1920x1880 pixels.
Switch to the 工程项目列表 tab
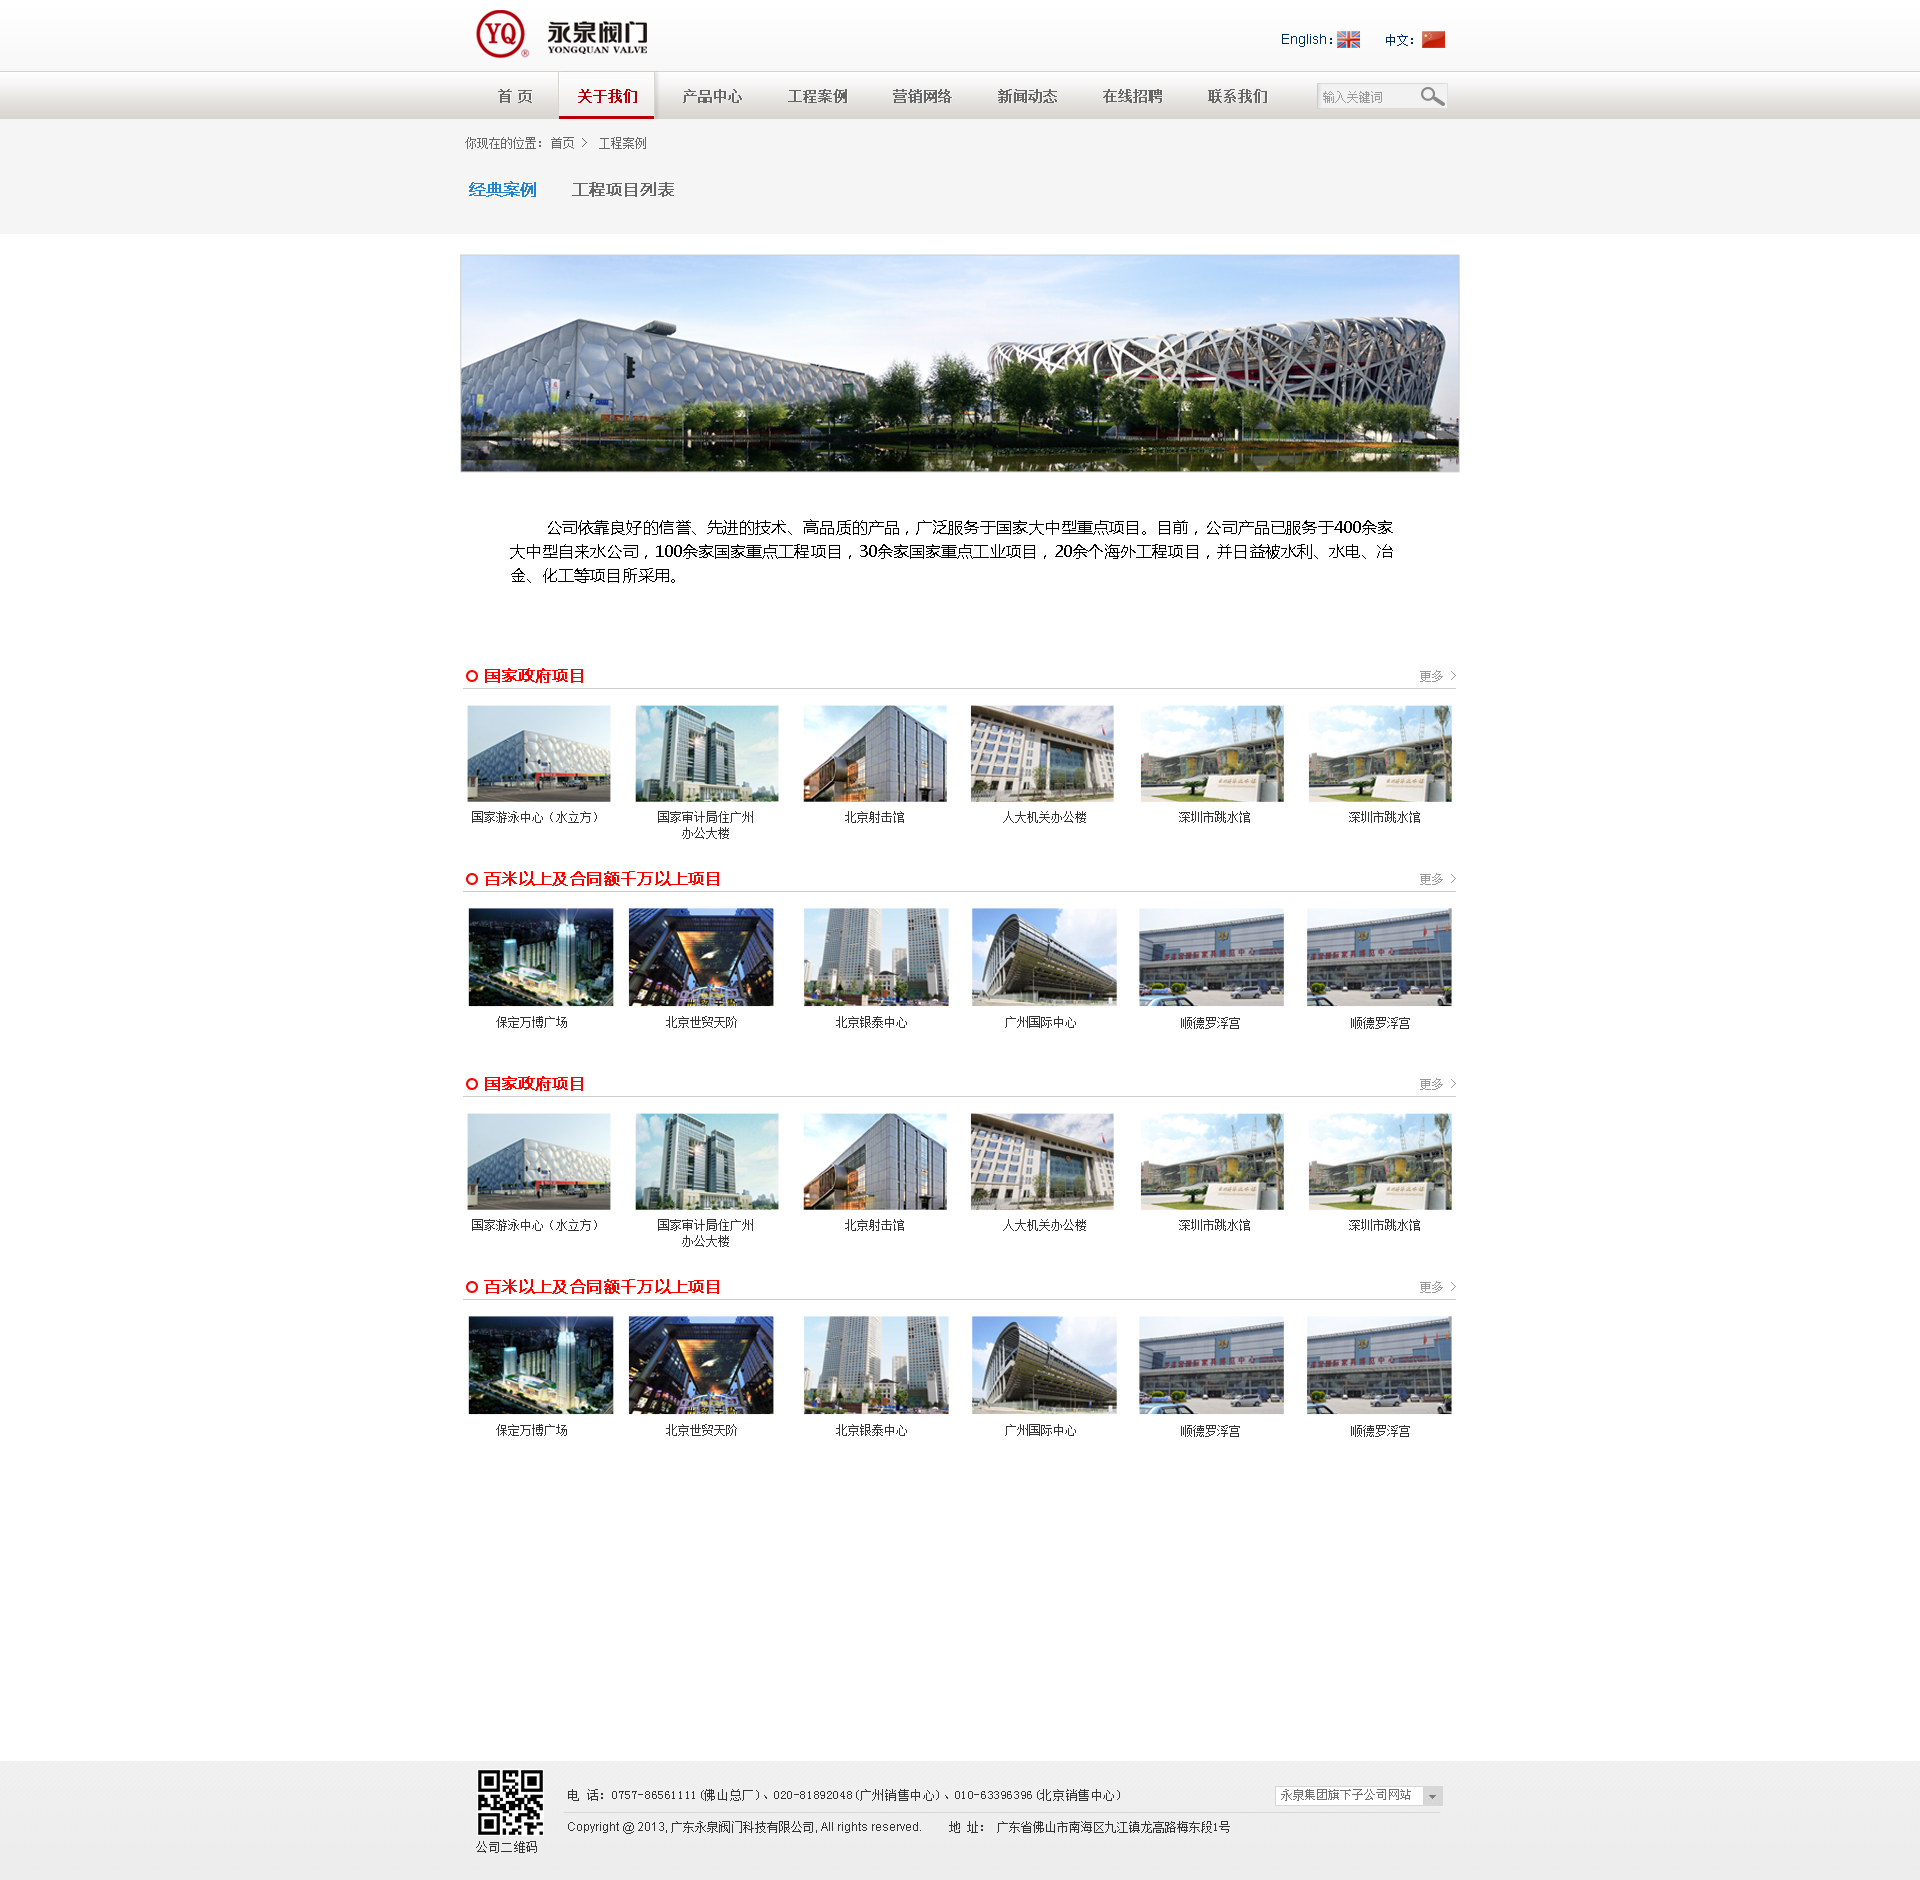click(x=622, y=190)
